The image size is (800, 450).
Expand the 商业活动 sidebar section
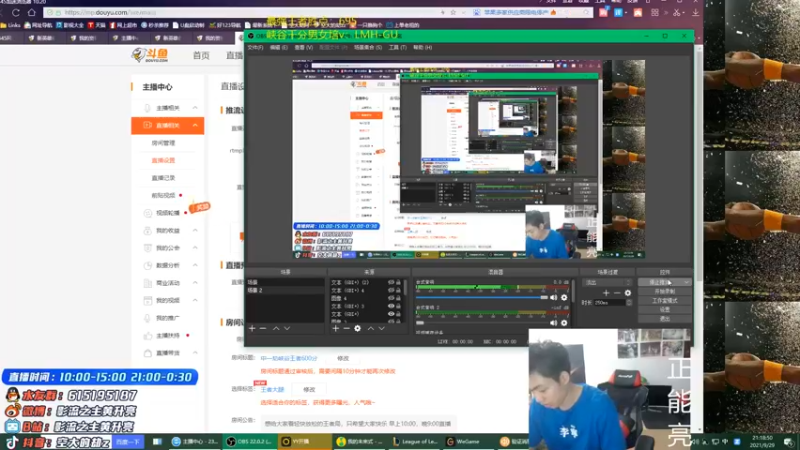pos(195,283)
